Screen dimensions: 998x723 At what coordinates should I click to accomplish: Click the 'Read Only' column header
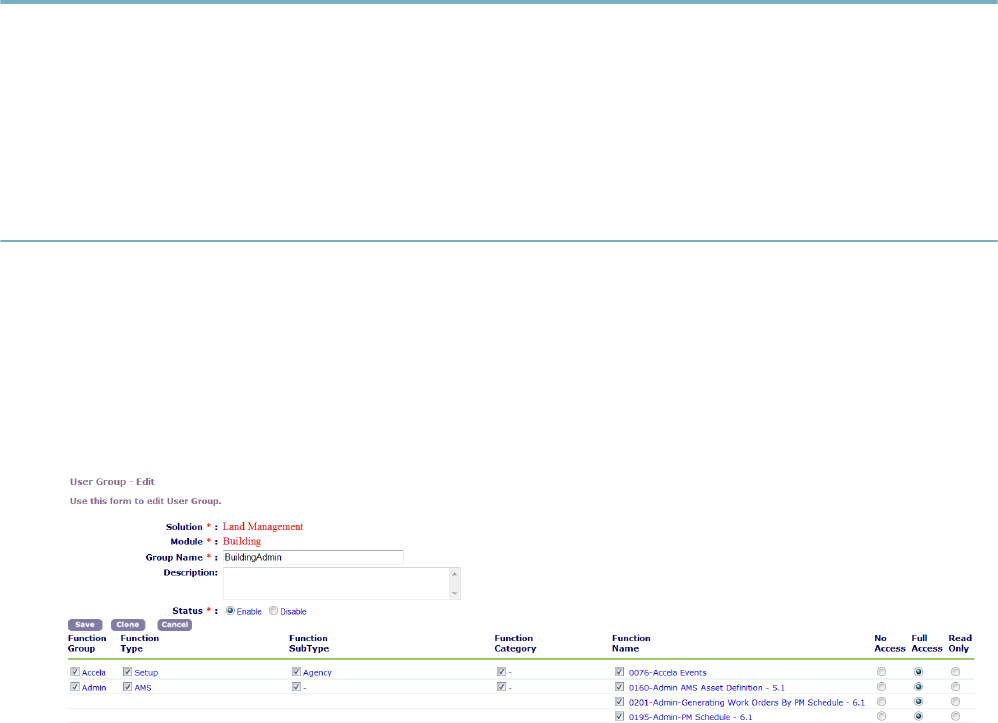click(x=960, y=643)
